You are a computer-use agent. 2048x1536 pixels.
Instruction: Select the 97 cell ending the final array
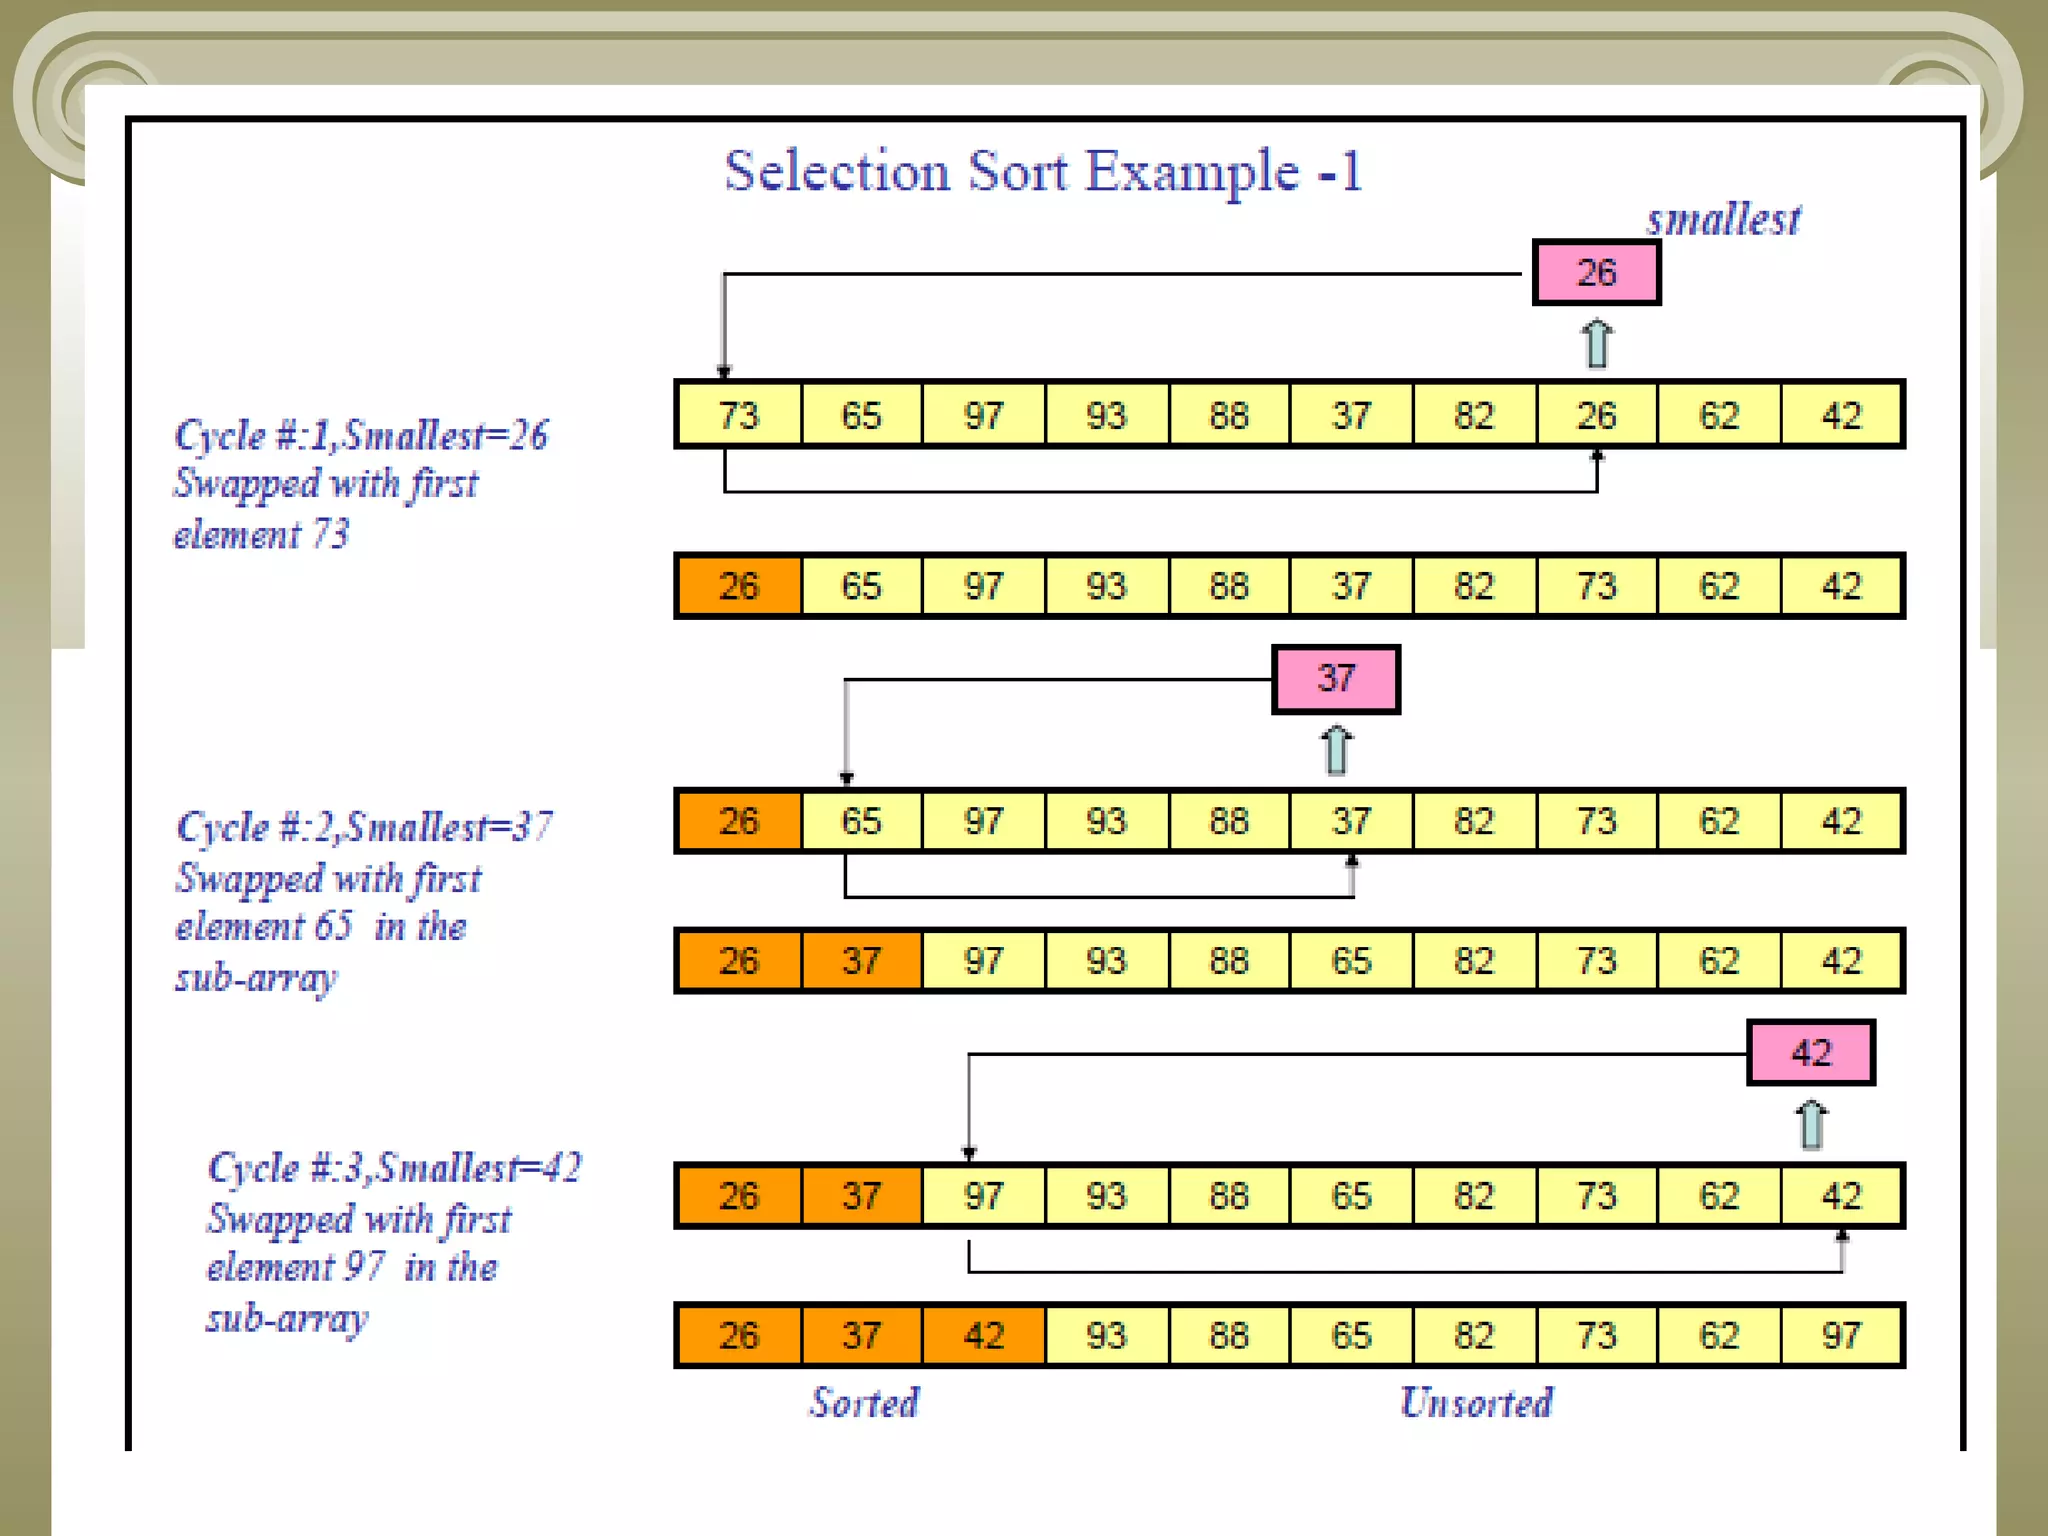(x=1840, y=1336)
